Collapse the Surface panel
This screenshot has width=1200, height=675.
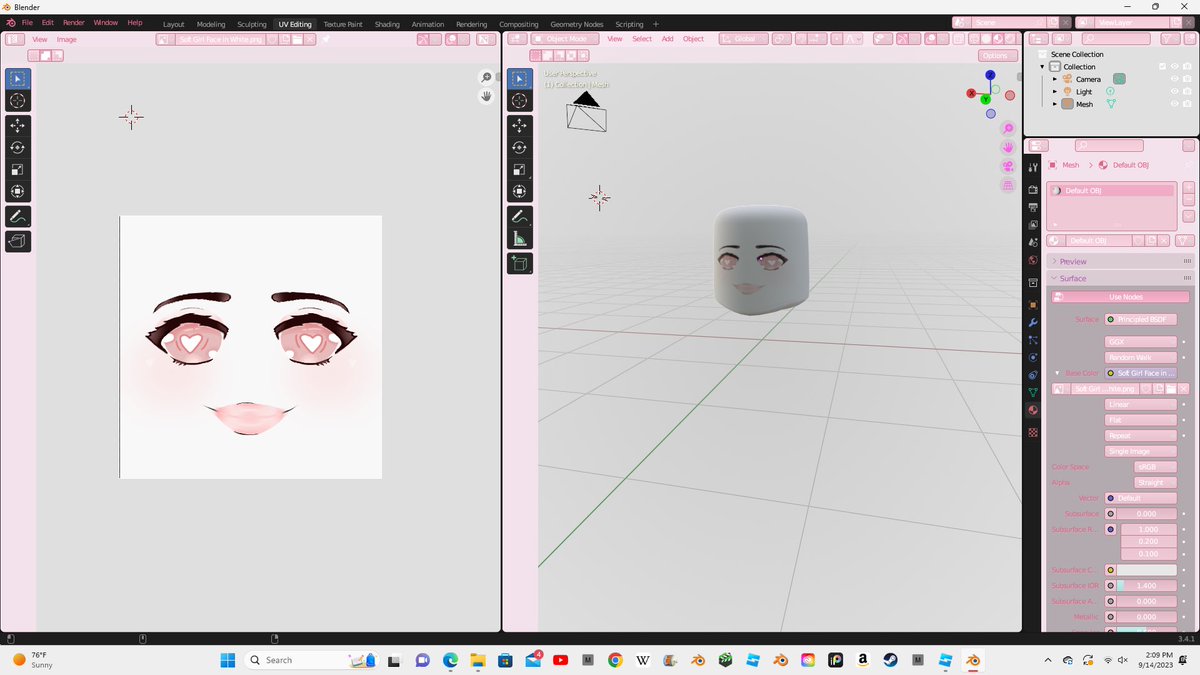(x=1120, y=278)
